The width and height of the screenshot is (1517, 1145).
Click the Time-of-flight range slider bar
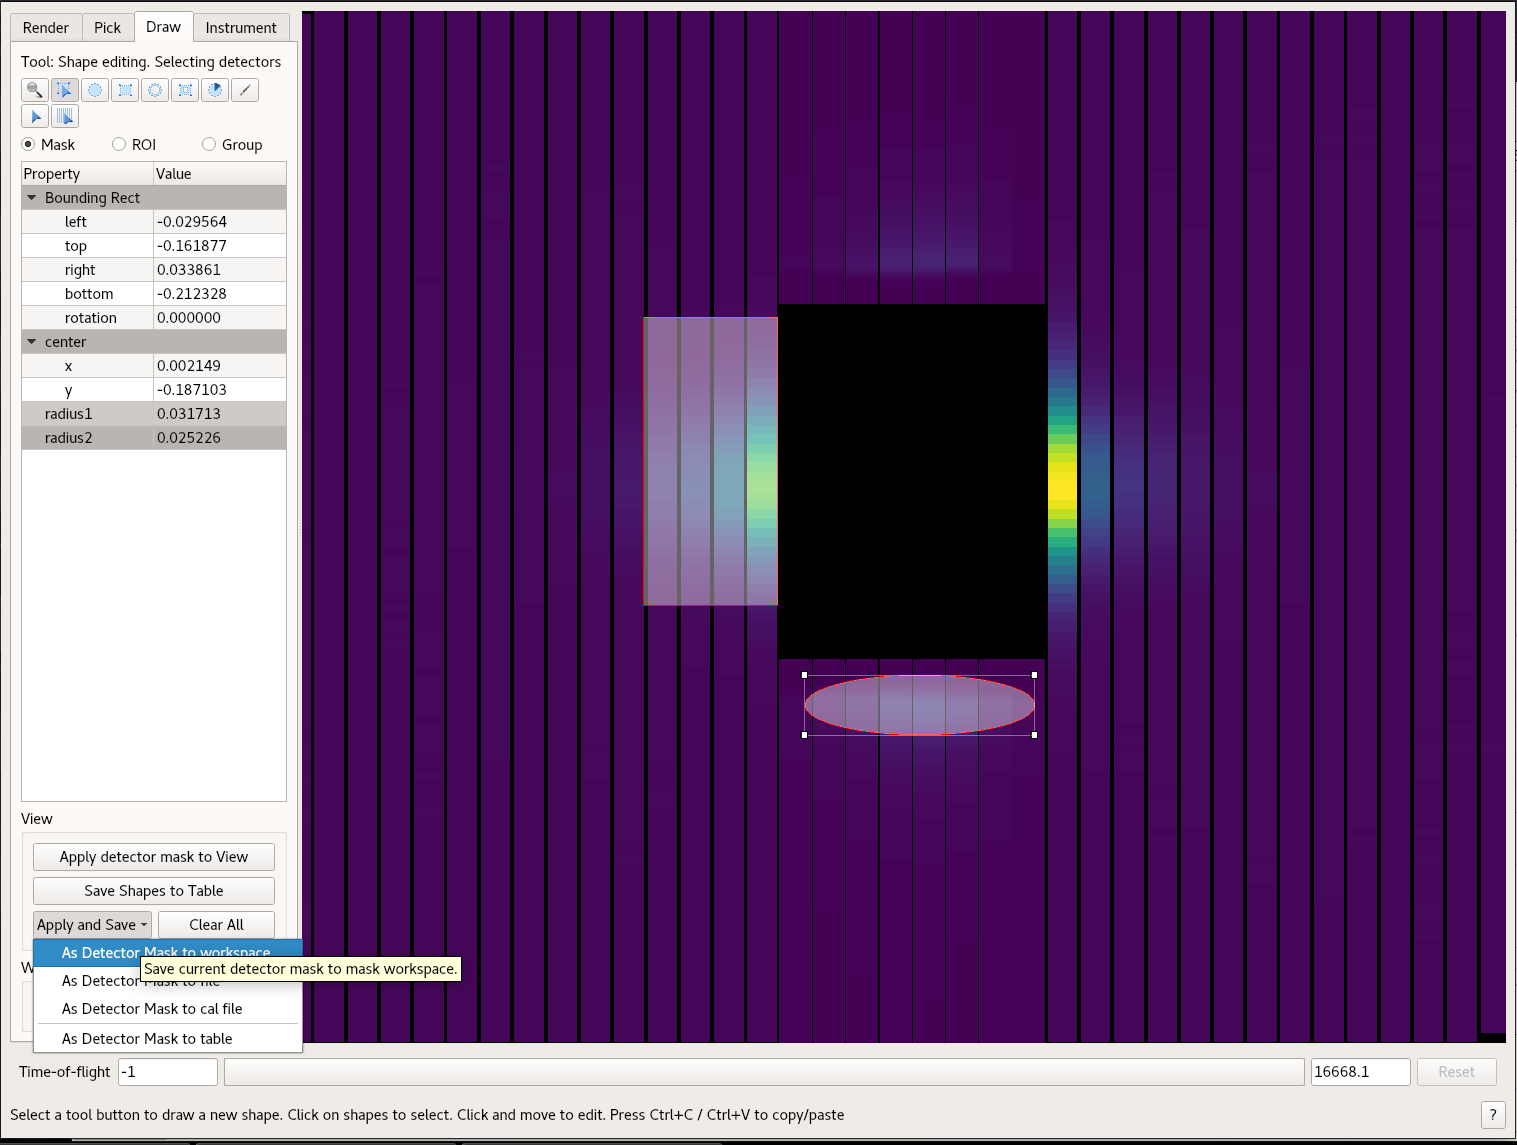[763, 1072]
